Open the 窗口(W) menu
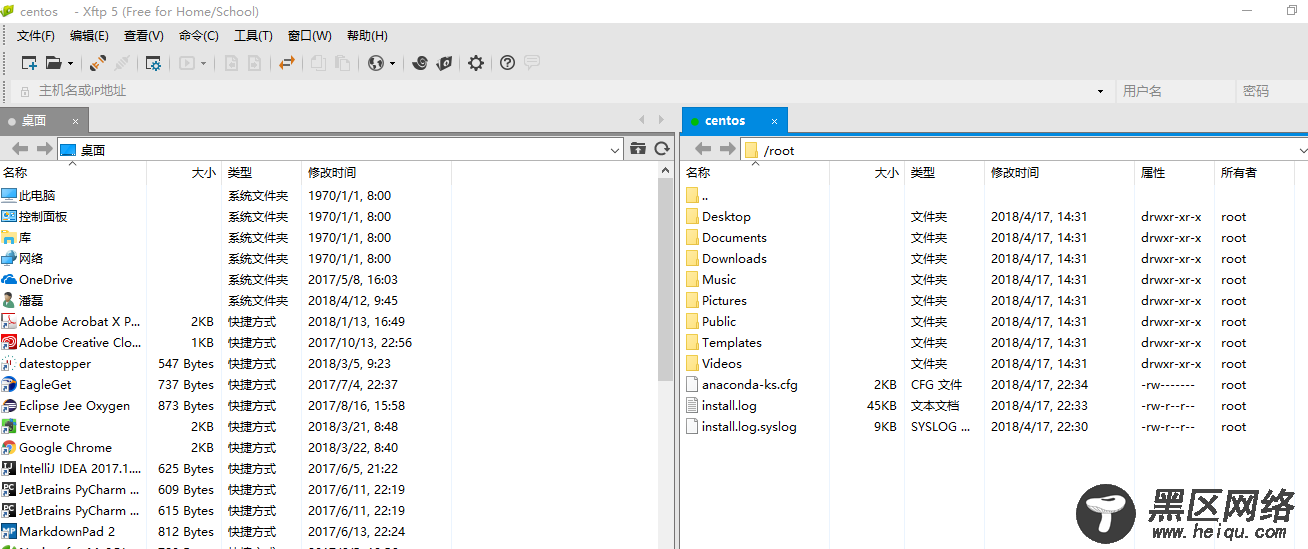The width and height of the screenshot is (1308, 549). click(x=309, y=36)
